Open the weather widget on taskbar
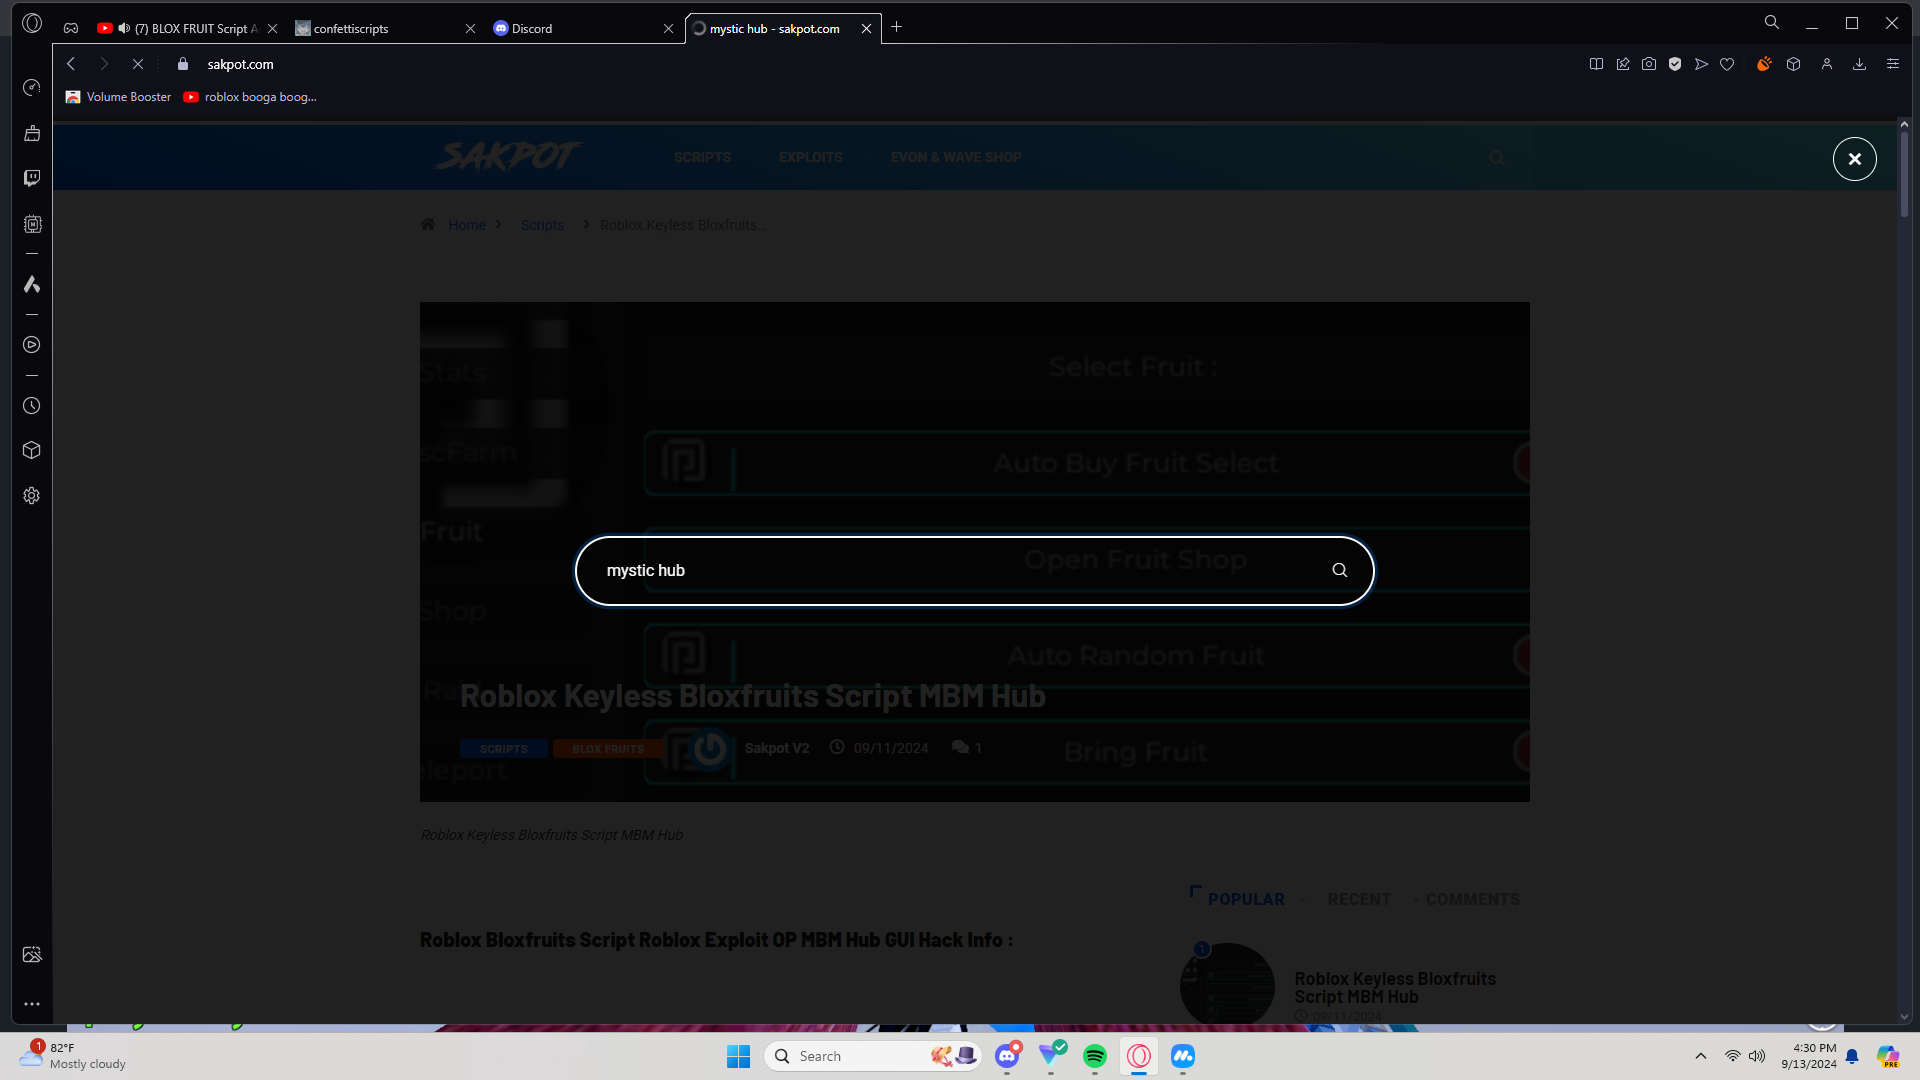The image size is (1920, 1080). point(74,1056)
